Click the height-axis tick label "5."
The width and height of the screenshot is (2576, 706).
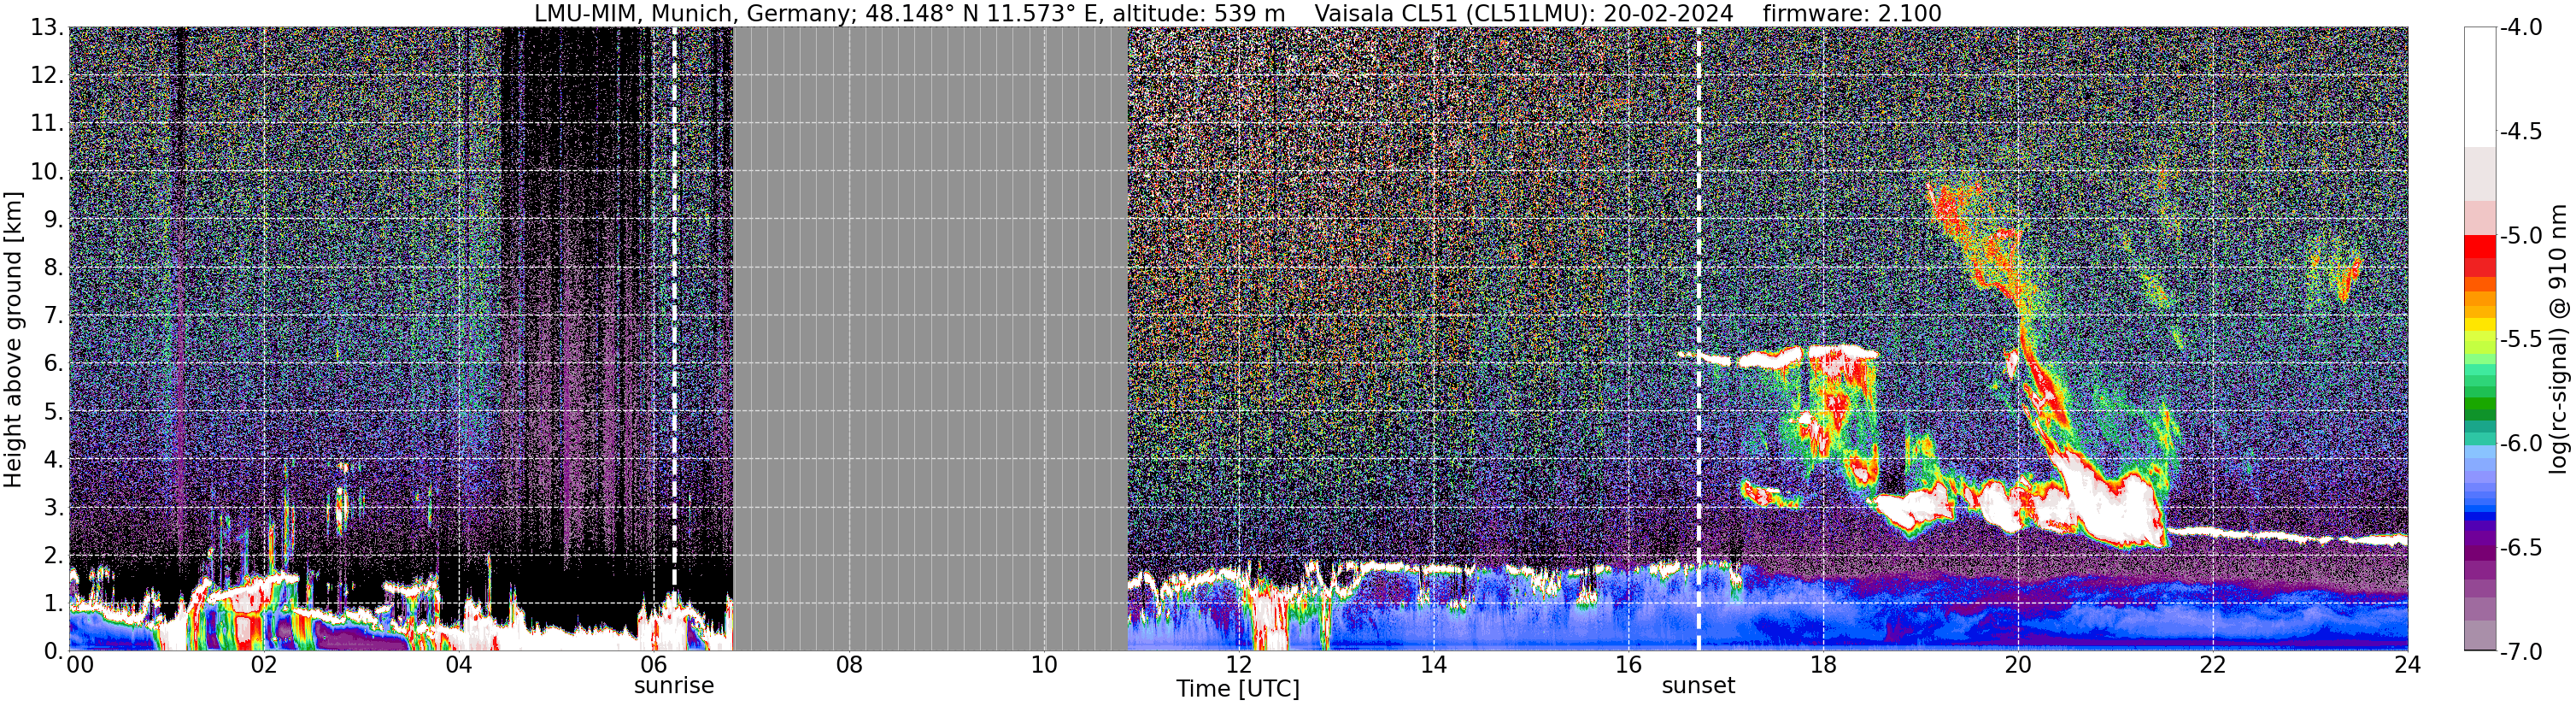54,411
